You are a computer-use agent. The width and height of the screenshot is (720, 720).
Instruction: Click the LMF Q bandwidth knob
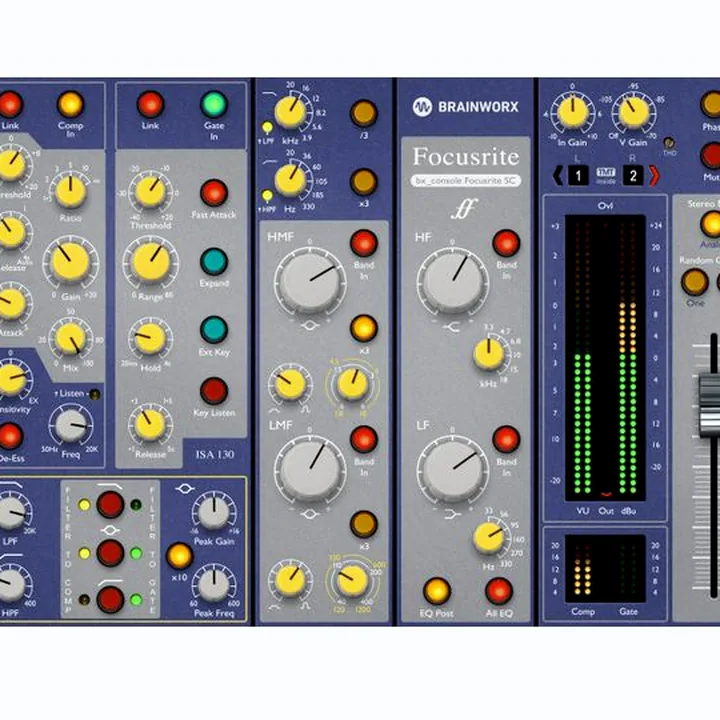290,580
